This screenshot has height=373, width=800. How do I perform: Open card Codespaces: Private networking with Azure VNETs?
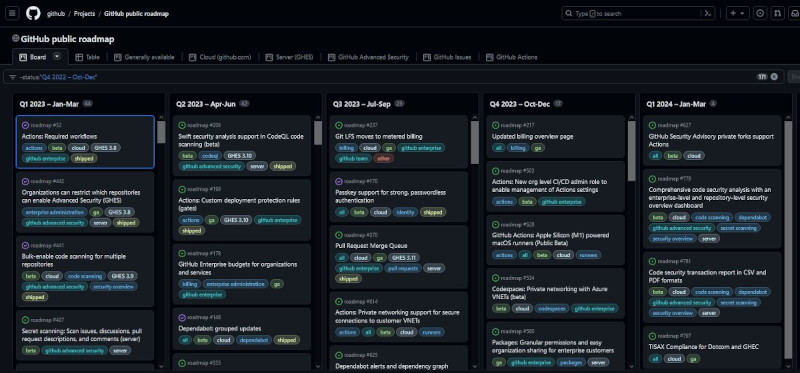(550, 293)
